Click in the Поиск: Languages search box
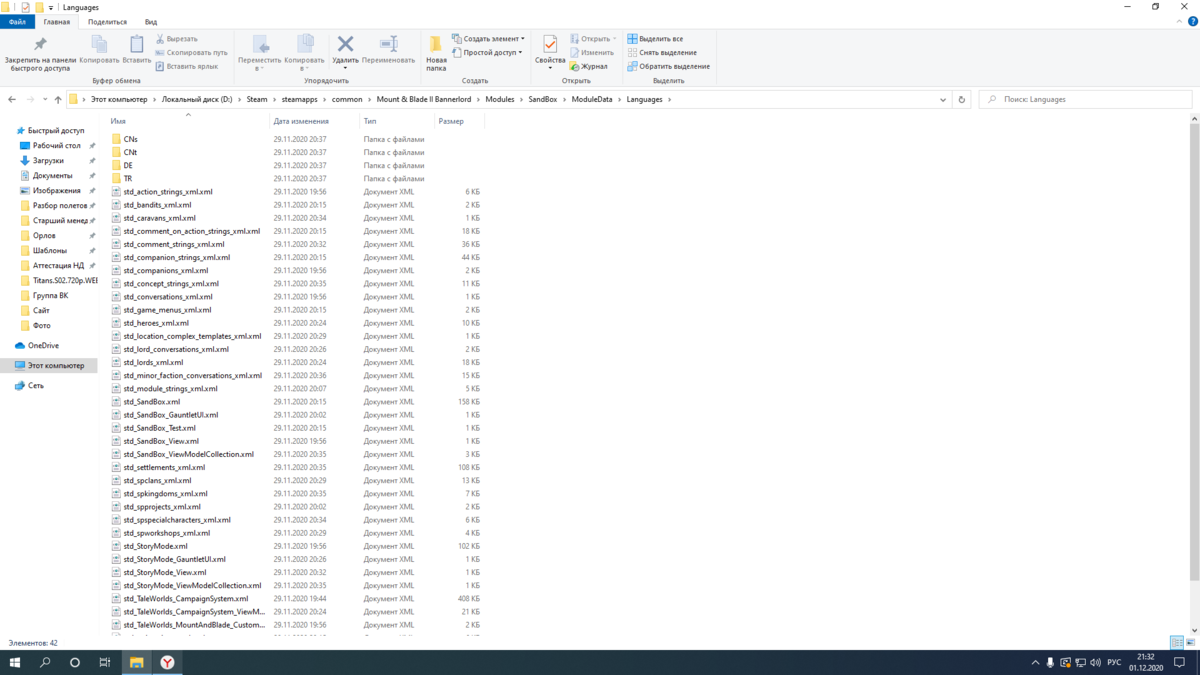This screenshot has height=675, width=1200. (x=1085, y=99)
